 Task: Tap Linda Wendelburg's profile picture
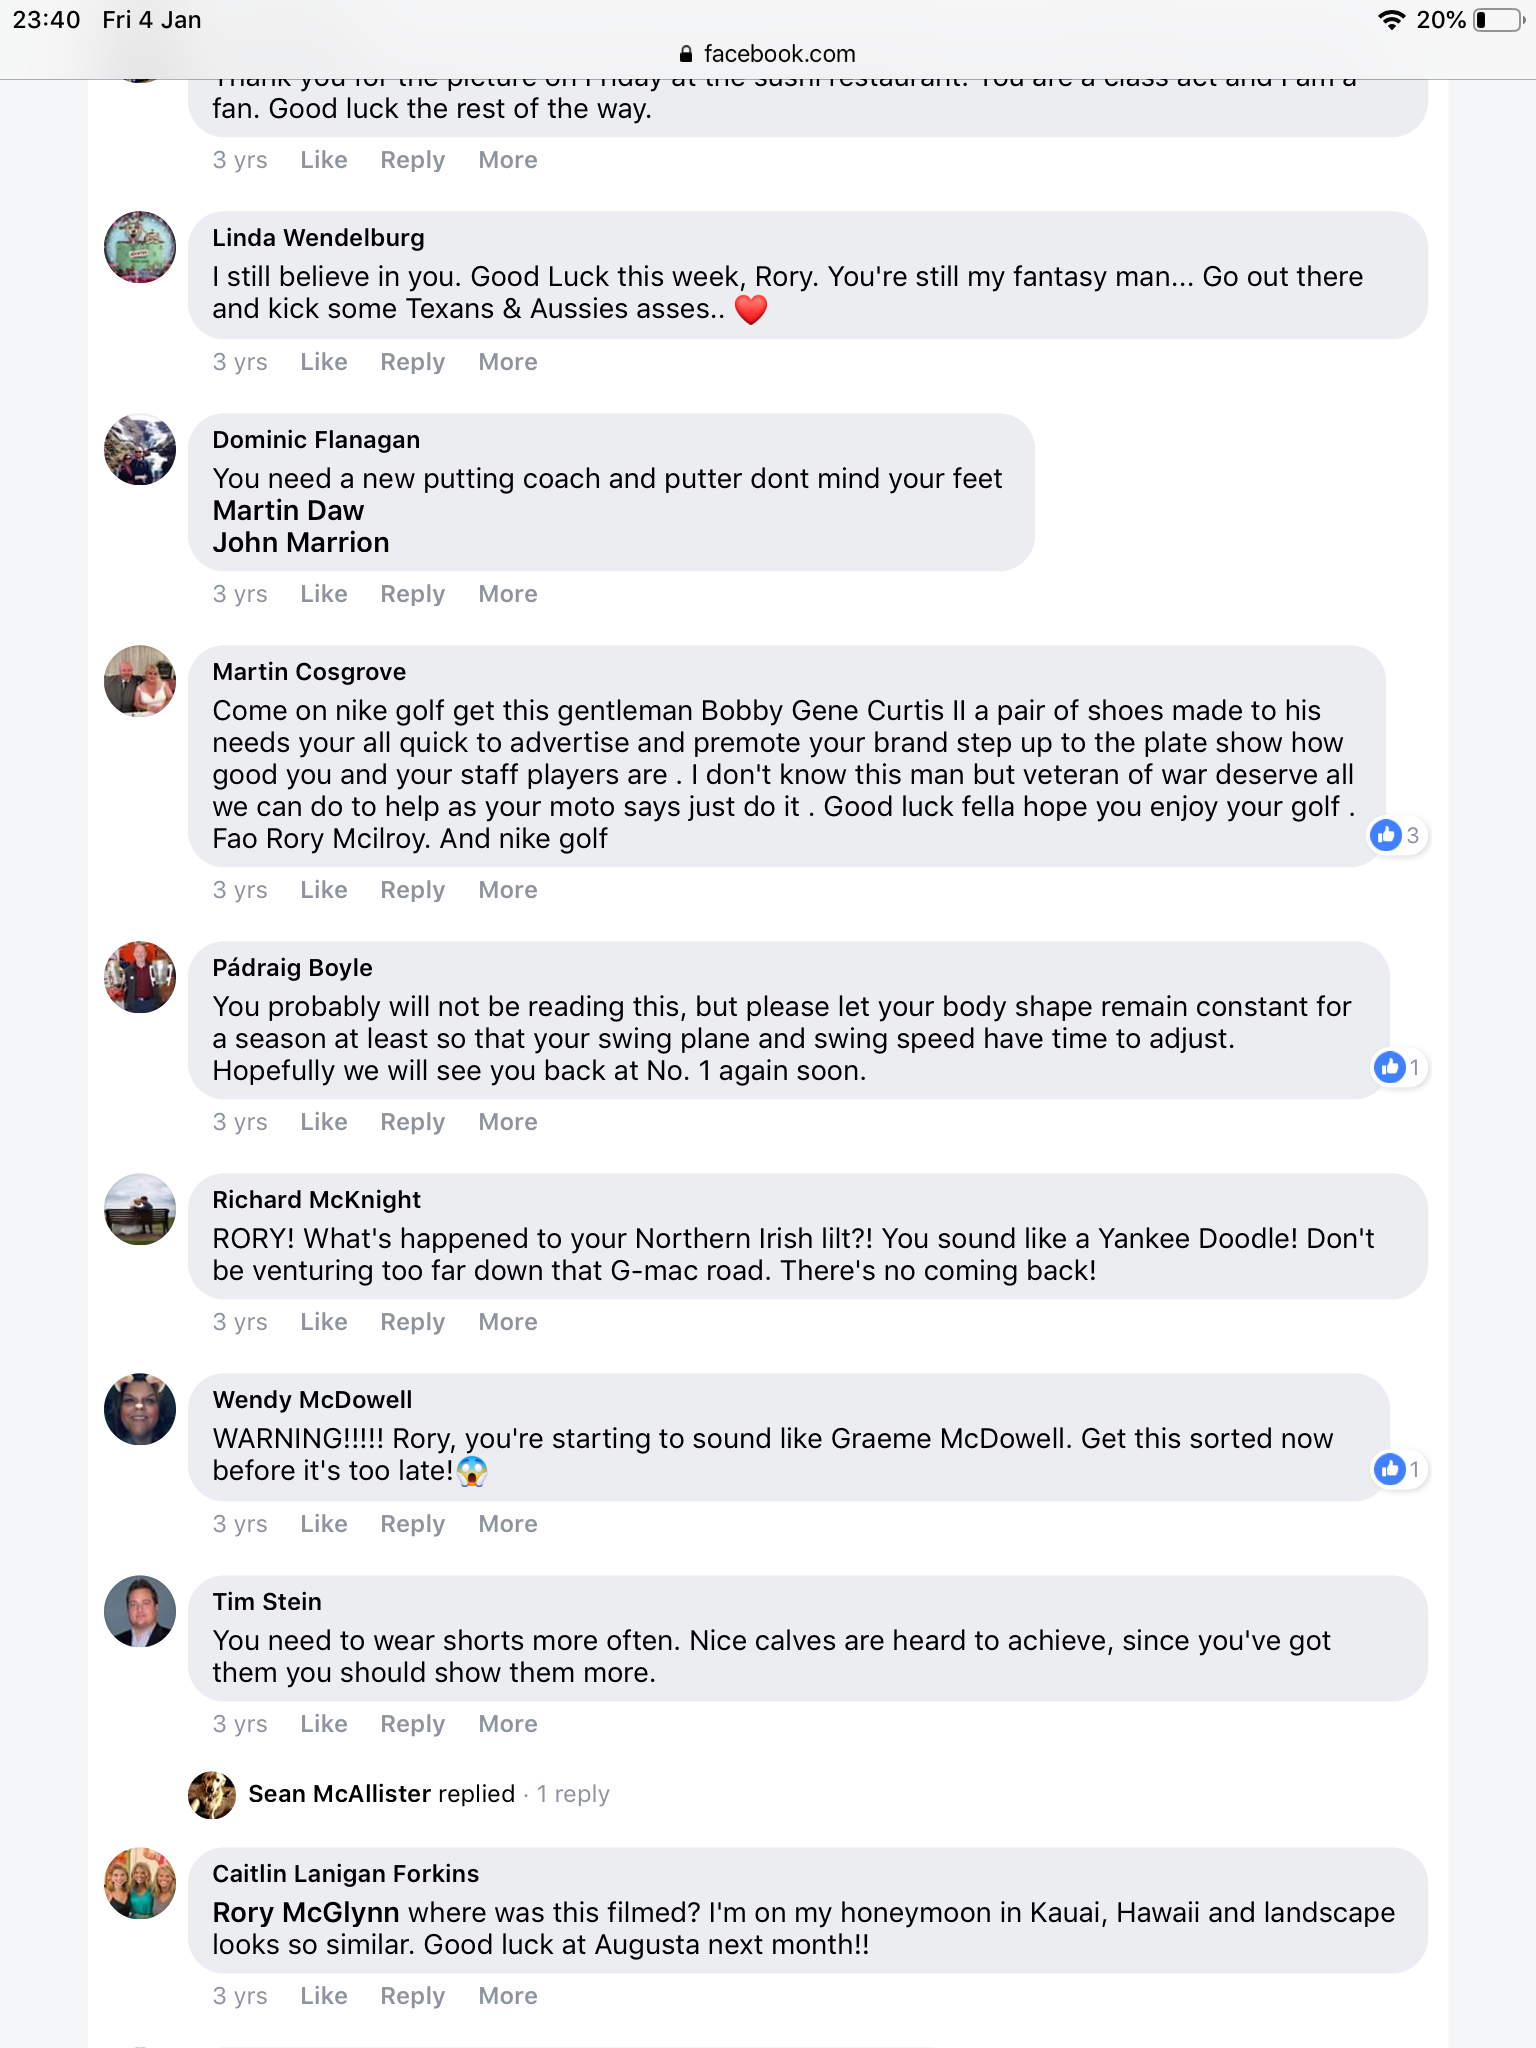tap(140, 247)
